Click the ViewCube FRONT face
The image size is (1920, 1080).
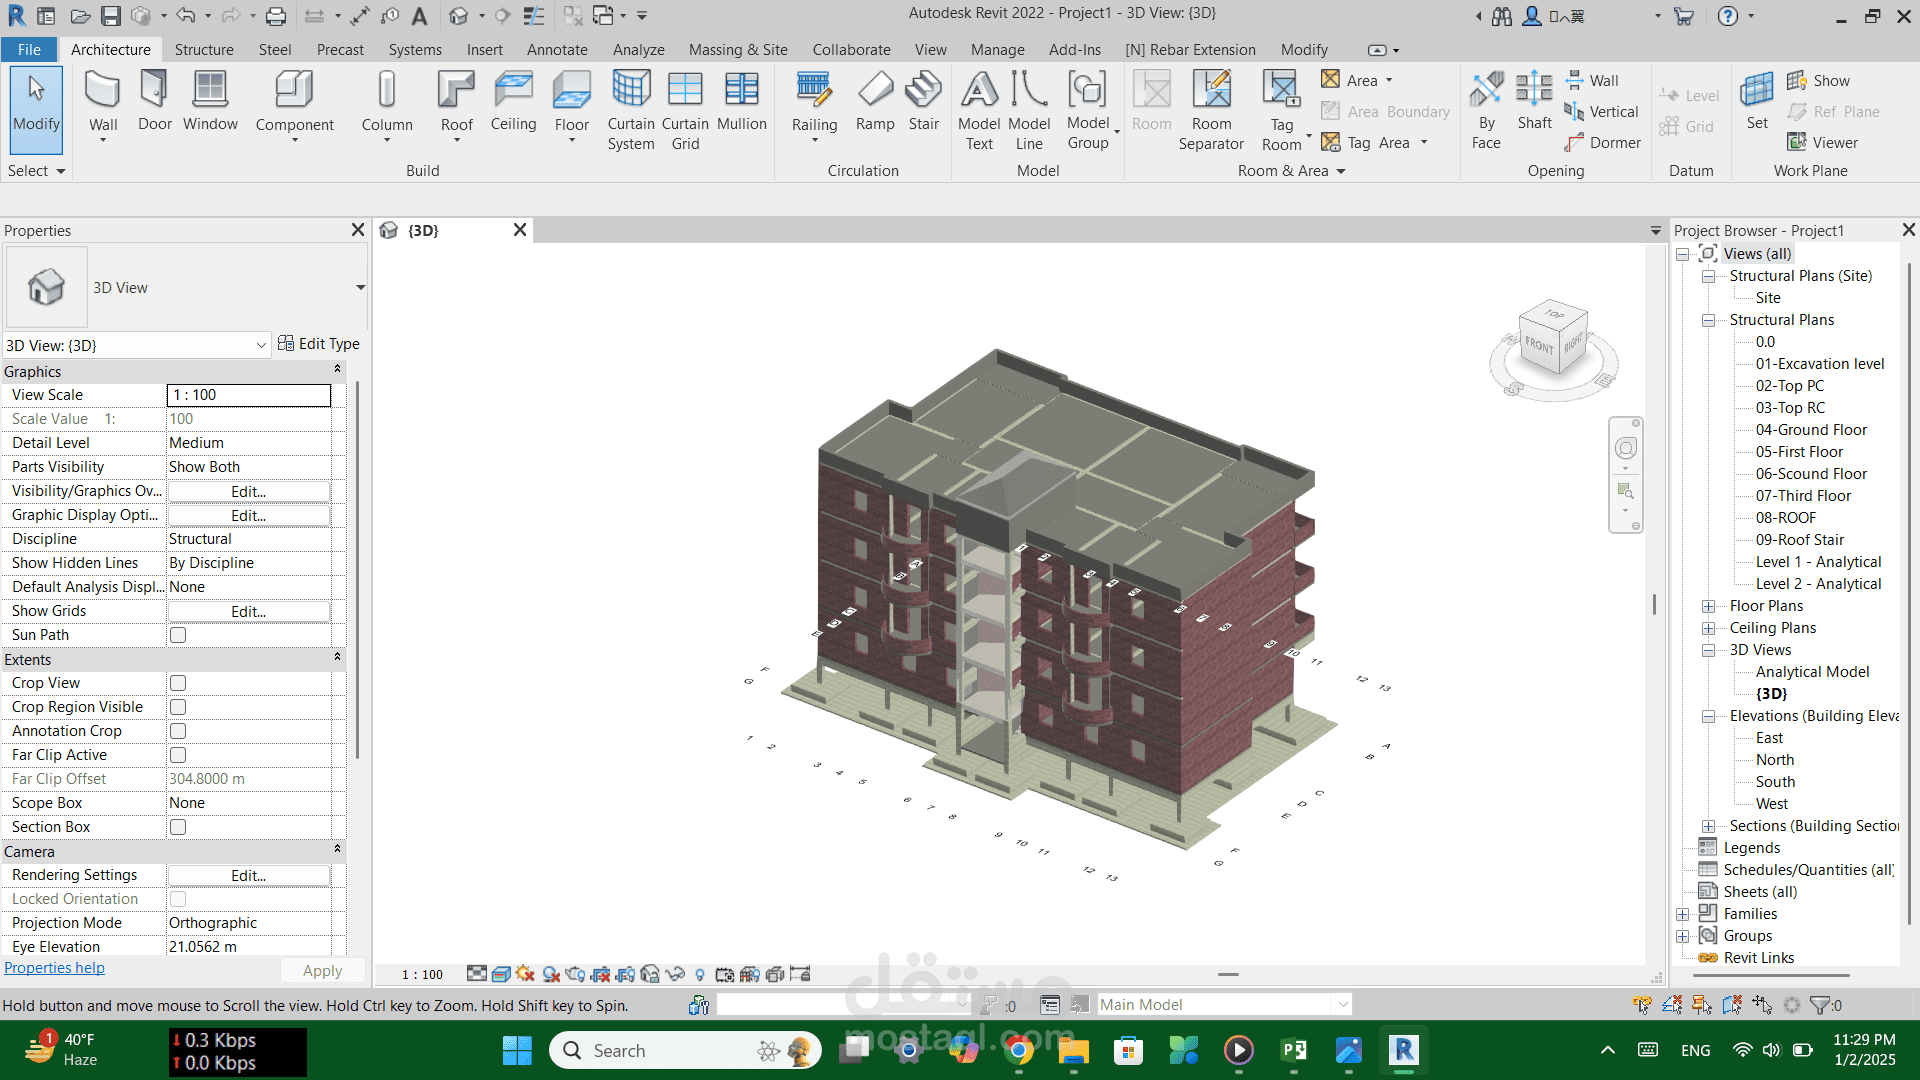point(1539,347)
